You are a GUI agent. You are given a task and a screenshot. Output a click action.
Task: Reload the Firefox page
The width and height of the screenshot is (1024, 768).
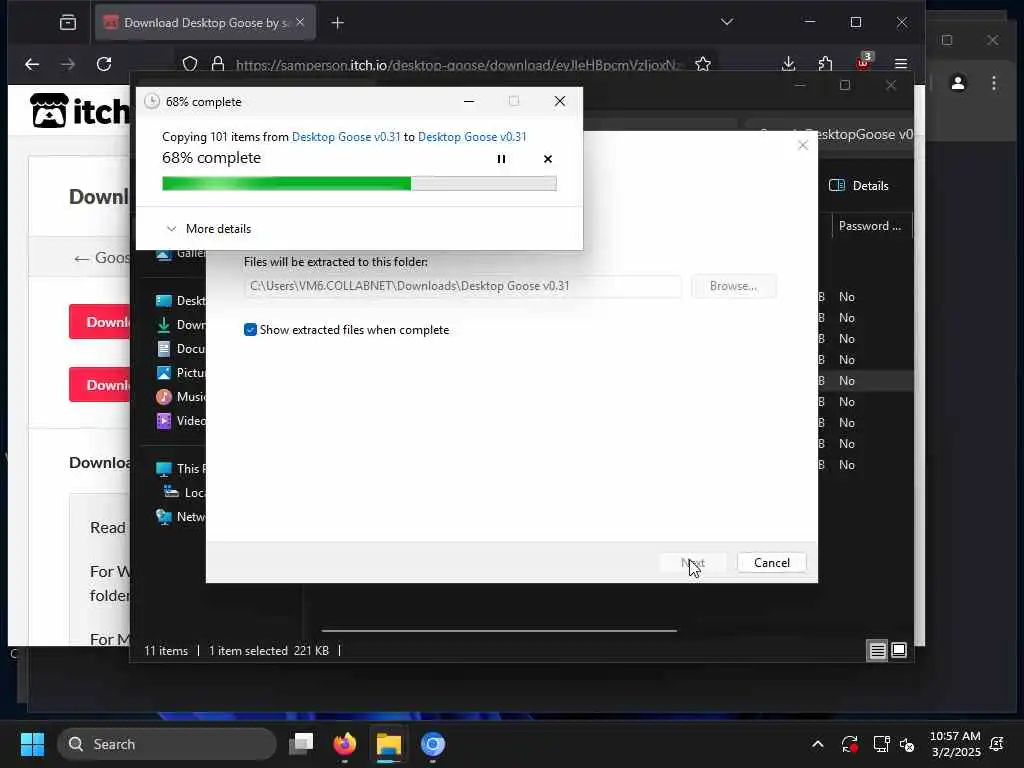(104, 64)
